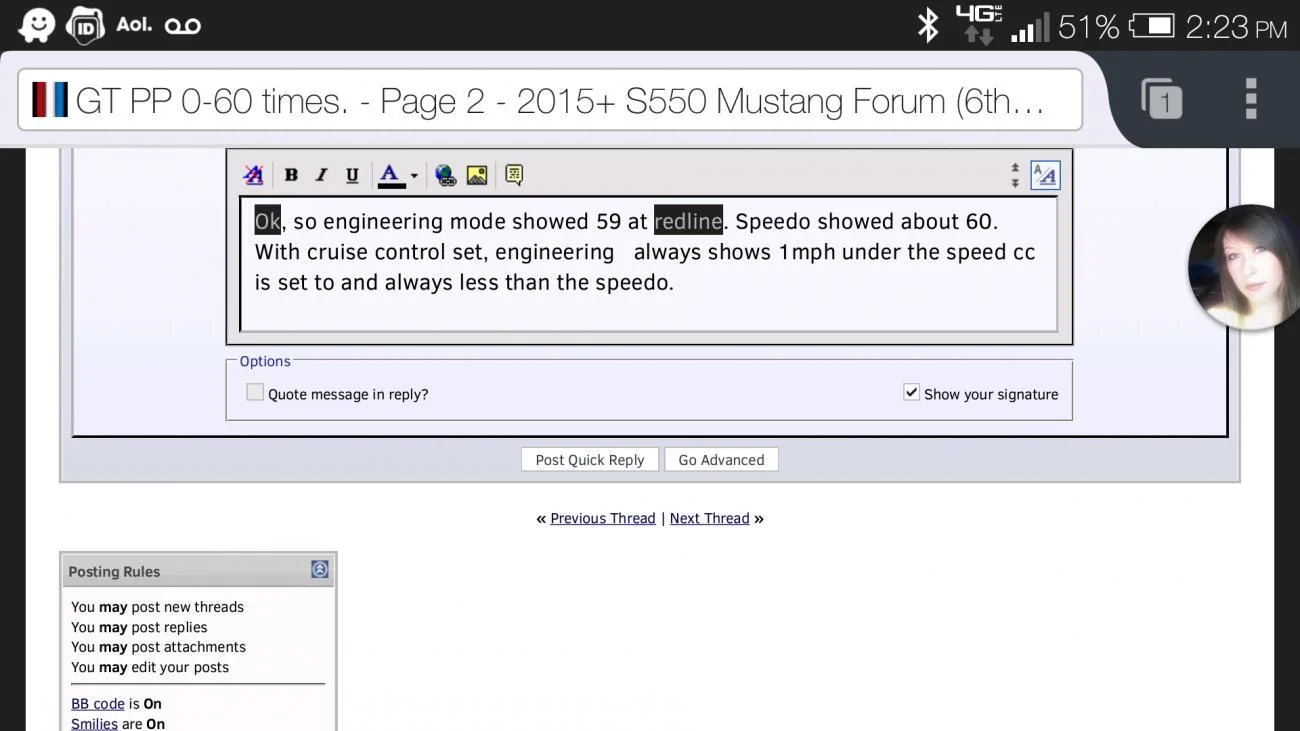Toggle italic formatting in editor
Image resolution: width=1300 pixels, height=731 pixels.
pos(321,175)
